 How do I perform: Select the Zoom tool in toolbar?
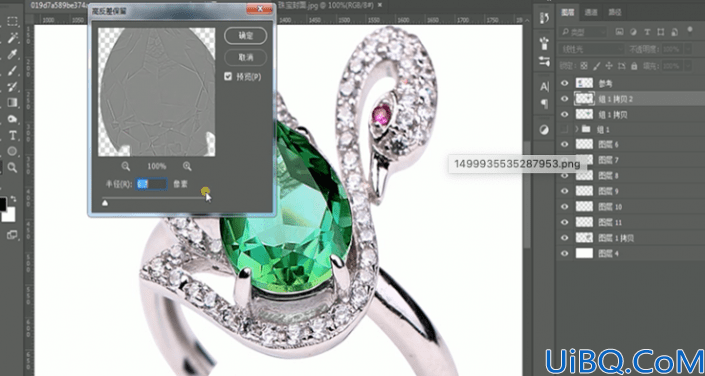coord(12,168)
